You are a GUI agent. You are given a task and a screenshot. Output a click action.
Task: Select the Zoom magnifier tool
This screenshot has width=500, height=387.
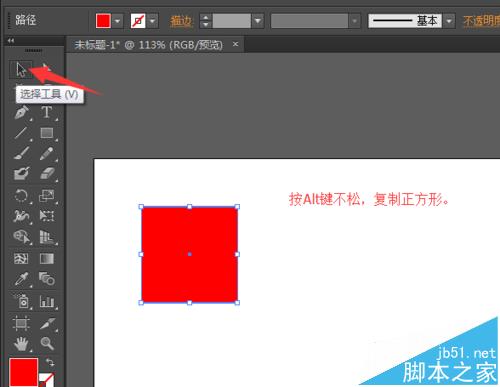(x=47, y=344)
